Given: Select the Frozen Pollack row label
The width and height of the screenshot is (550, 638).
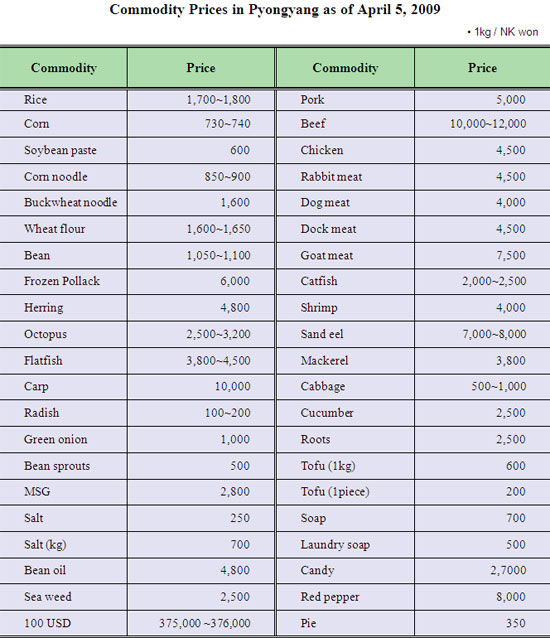Looking at the screenshot, I should [x=62, y=281].
